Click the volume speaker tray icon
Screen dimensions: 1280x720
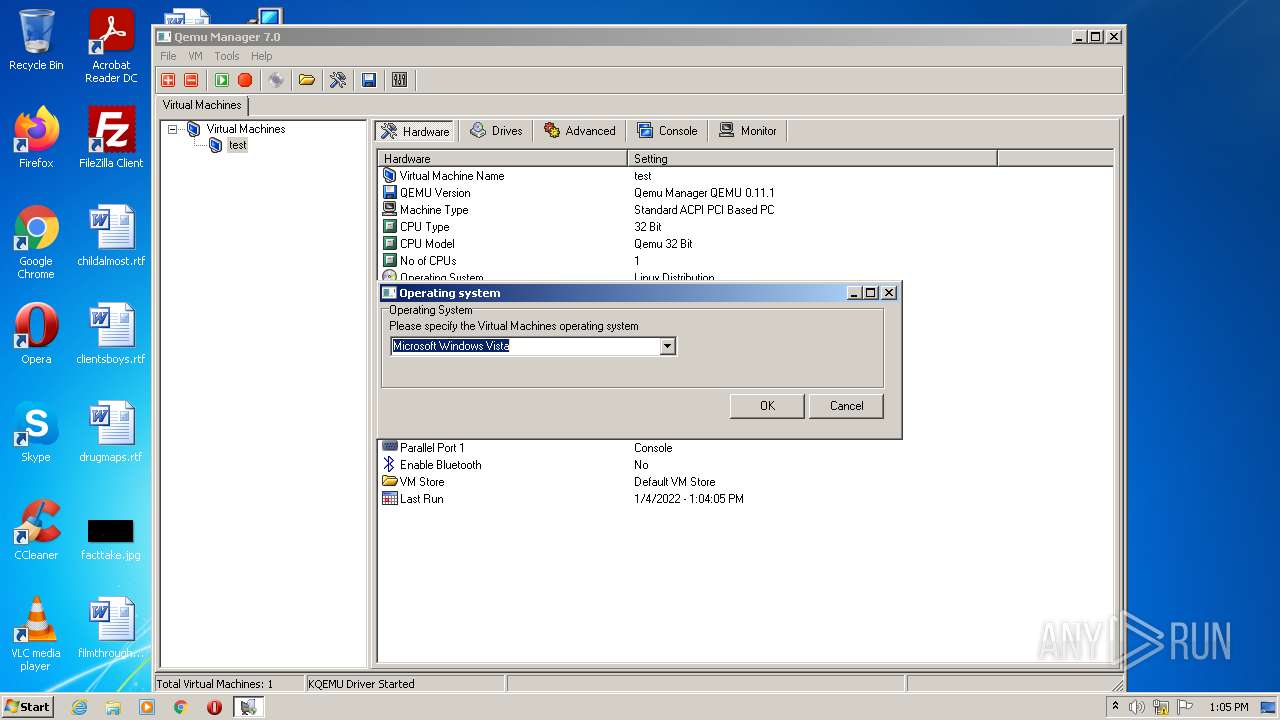pyautogui.click(x=1137, y=707)
